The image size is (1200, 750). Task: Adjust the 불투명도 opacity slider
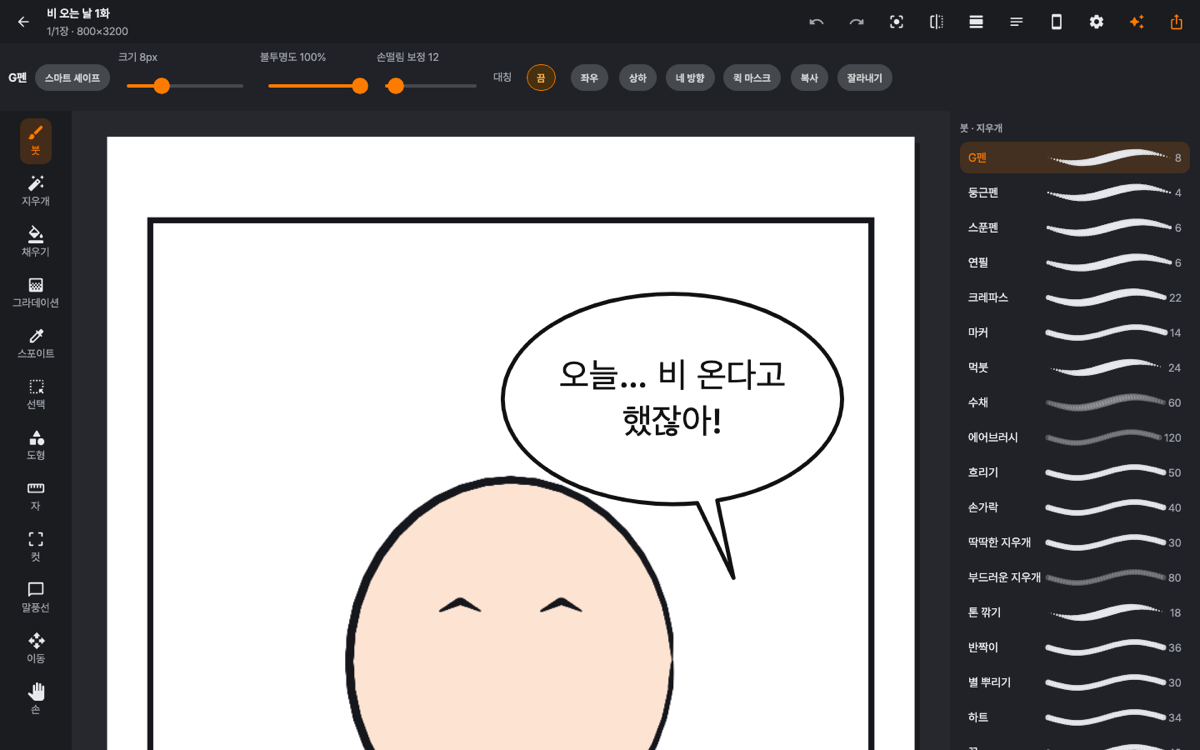coord(318,86)
